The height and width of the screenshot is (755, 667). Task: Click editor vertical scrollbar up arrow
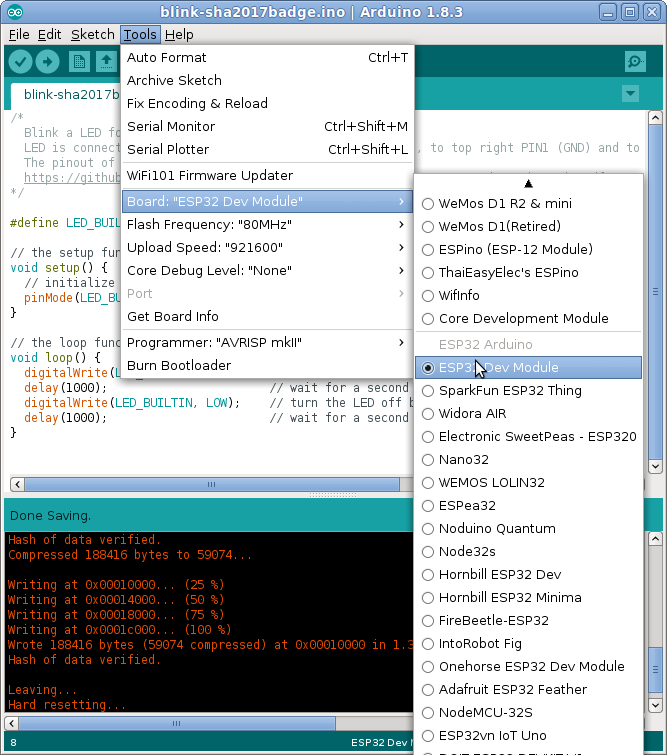655,118
